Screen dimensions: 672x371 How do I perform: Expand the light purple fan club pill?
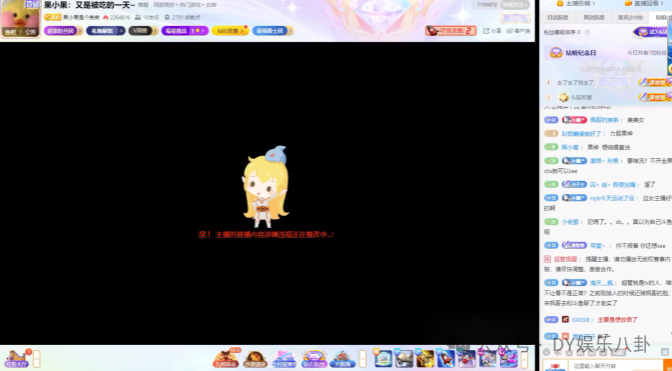[63, 30]
